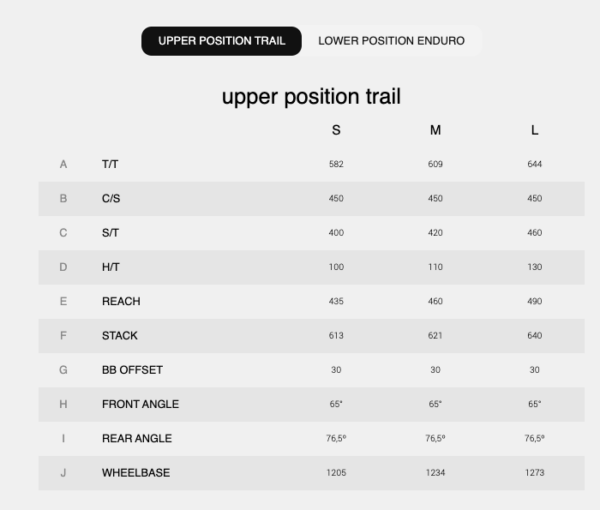Select the Upper Position Trail tab
The height and width of the screenshot is (510, 600).
pos(221,41)
